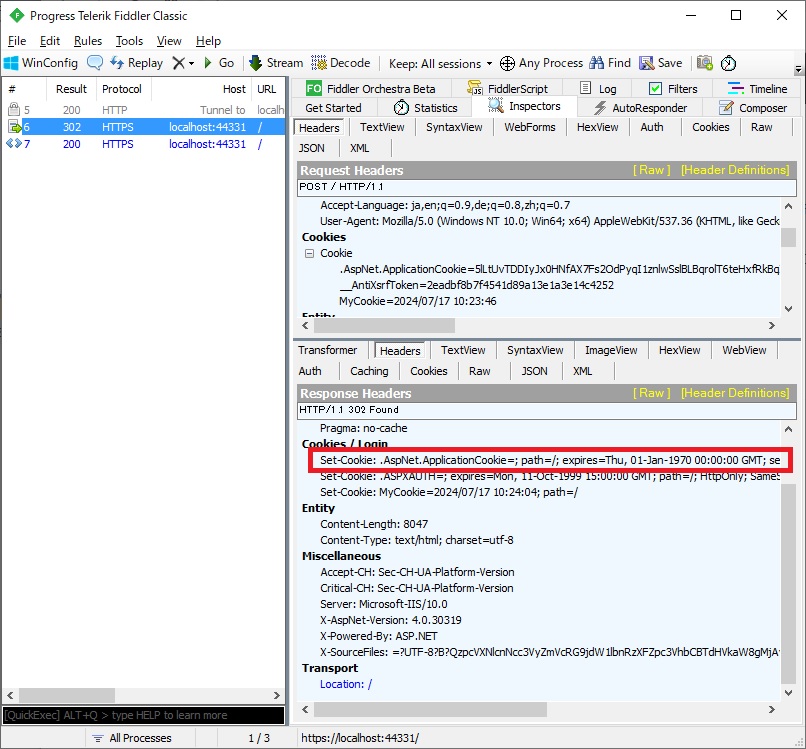This screenshot has width=806, height=749.
Task: Click the comment speech bubble icon
Action: (95, 63)
